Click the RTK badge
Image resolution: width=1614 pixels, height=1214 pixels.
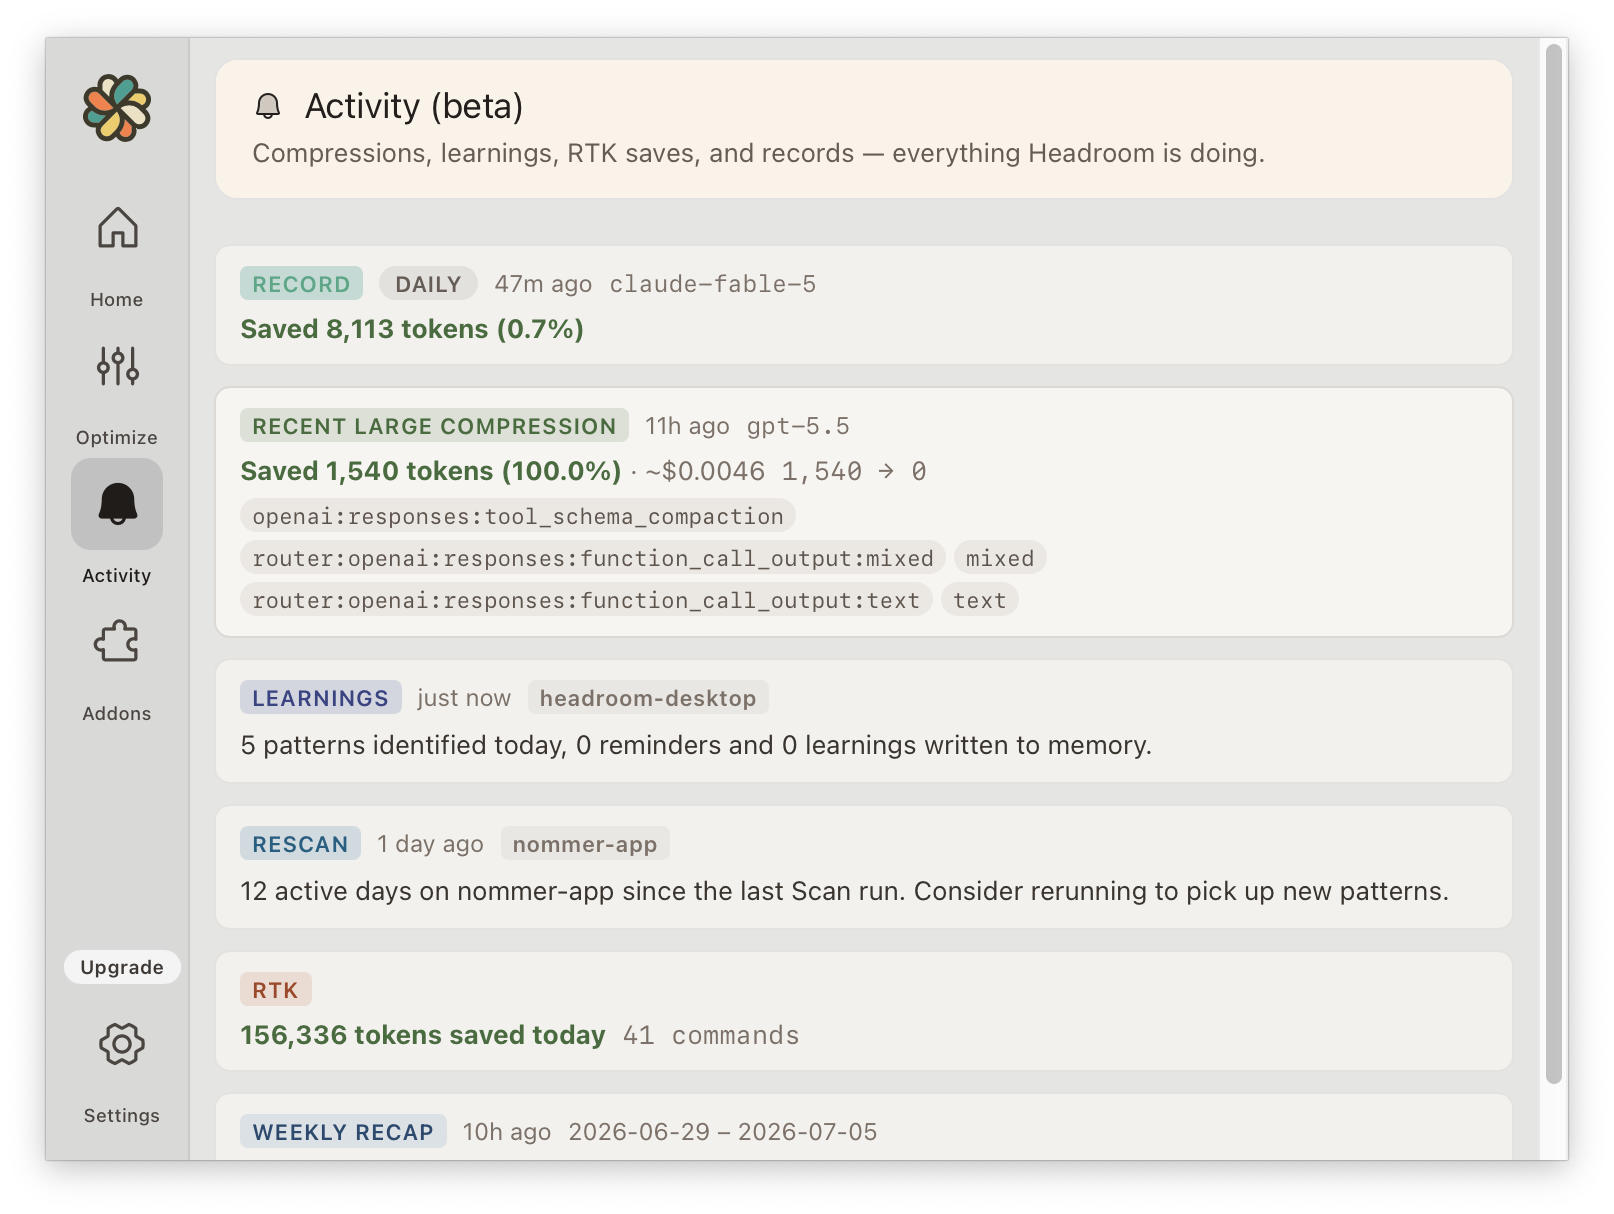point(275,990)
